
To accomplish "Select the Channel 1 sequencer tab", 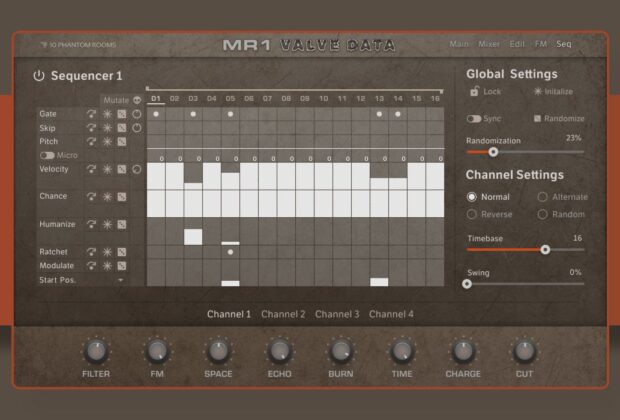I will coord(229,314).
